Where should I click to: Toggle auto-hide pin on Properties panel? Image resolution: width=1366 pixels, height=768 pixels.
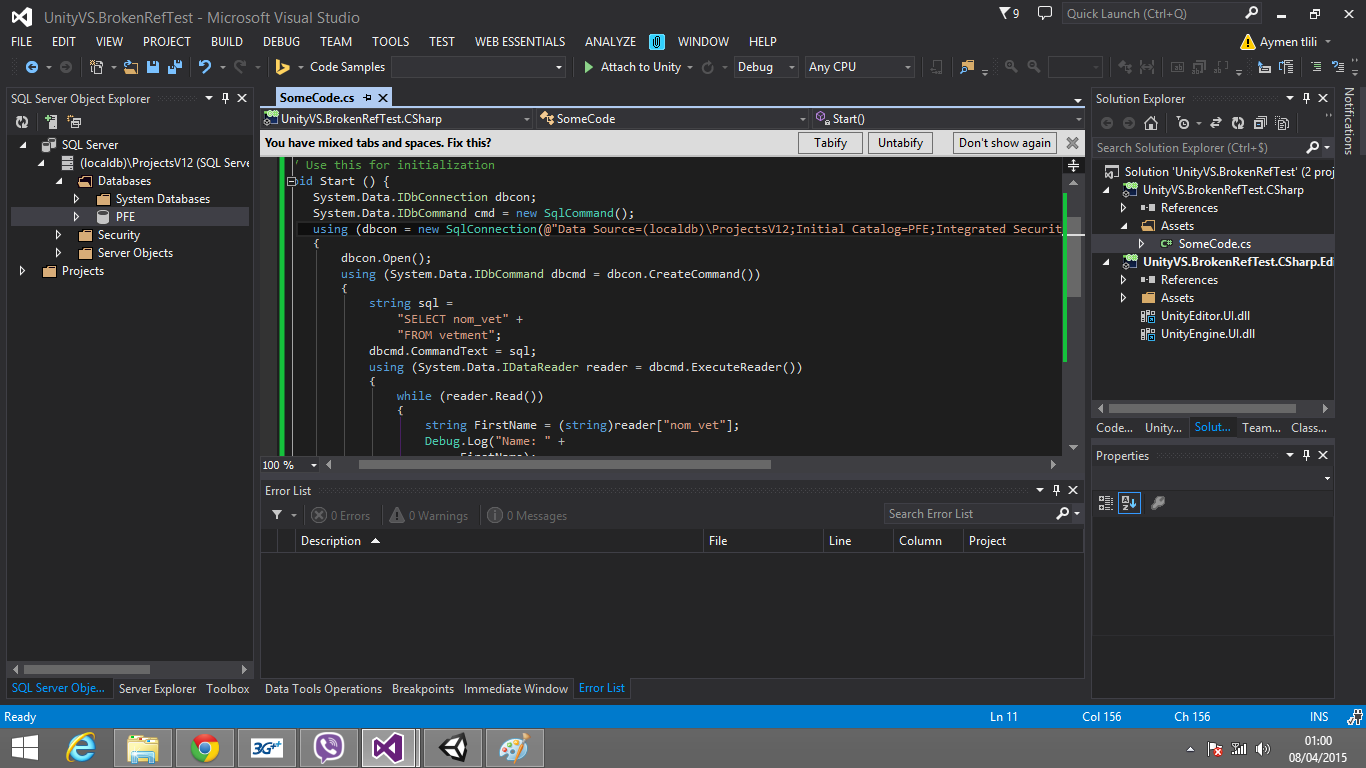click(1306, 455)
